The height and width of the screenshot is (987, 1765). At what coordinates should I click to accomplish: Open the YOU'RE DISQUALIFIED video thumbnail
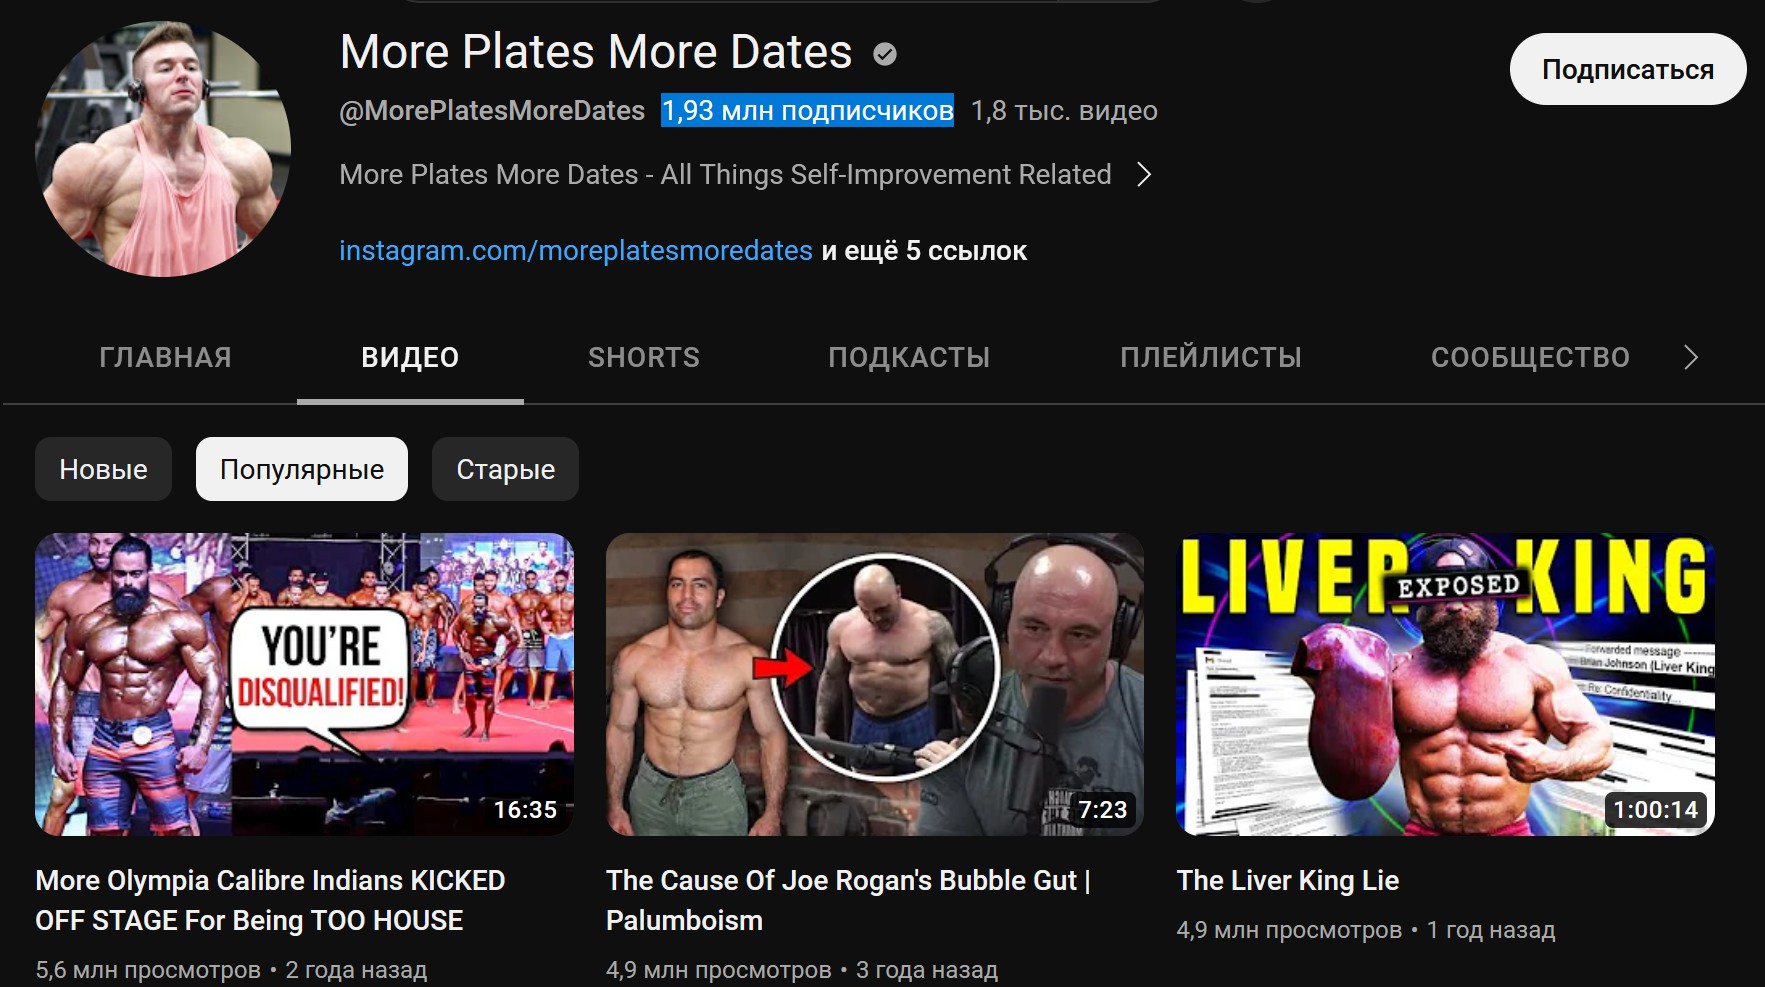[304, 684]
